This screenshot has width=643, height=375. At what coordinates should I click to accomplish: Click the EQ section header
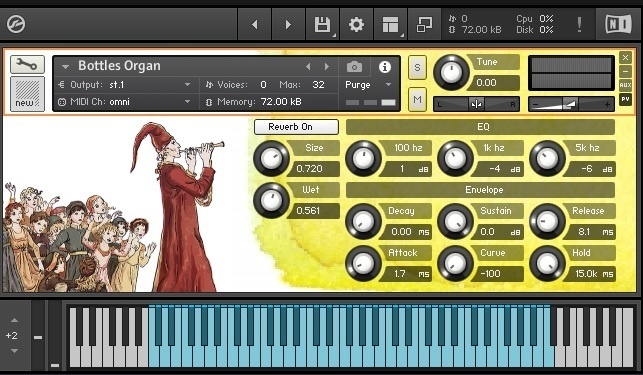pos(480,127)
